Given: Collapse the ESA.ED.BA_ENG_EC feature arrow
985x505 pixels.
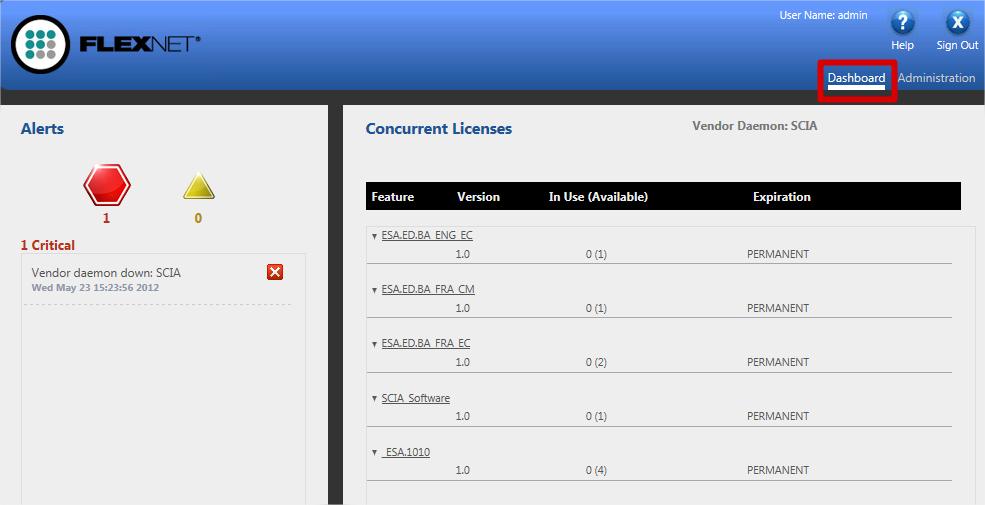Looking at the screenshot, I should [x=374, y=237].
